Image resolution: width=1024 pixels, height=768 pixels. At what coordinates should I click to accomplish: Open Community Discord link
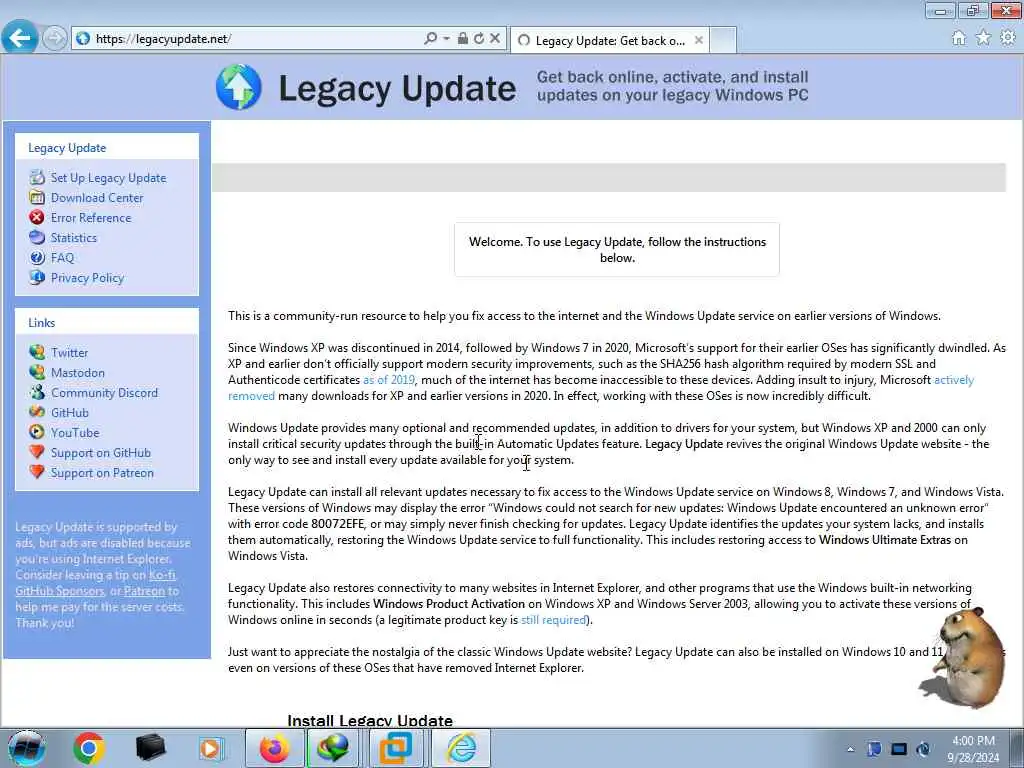click(x=104, y=393)
